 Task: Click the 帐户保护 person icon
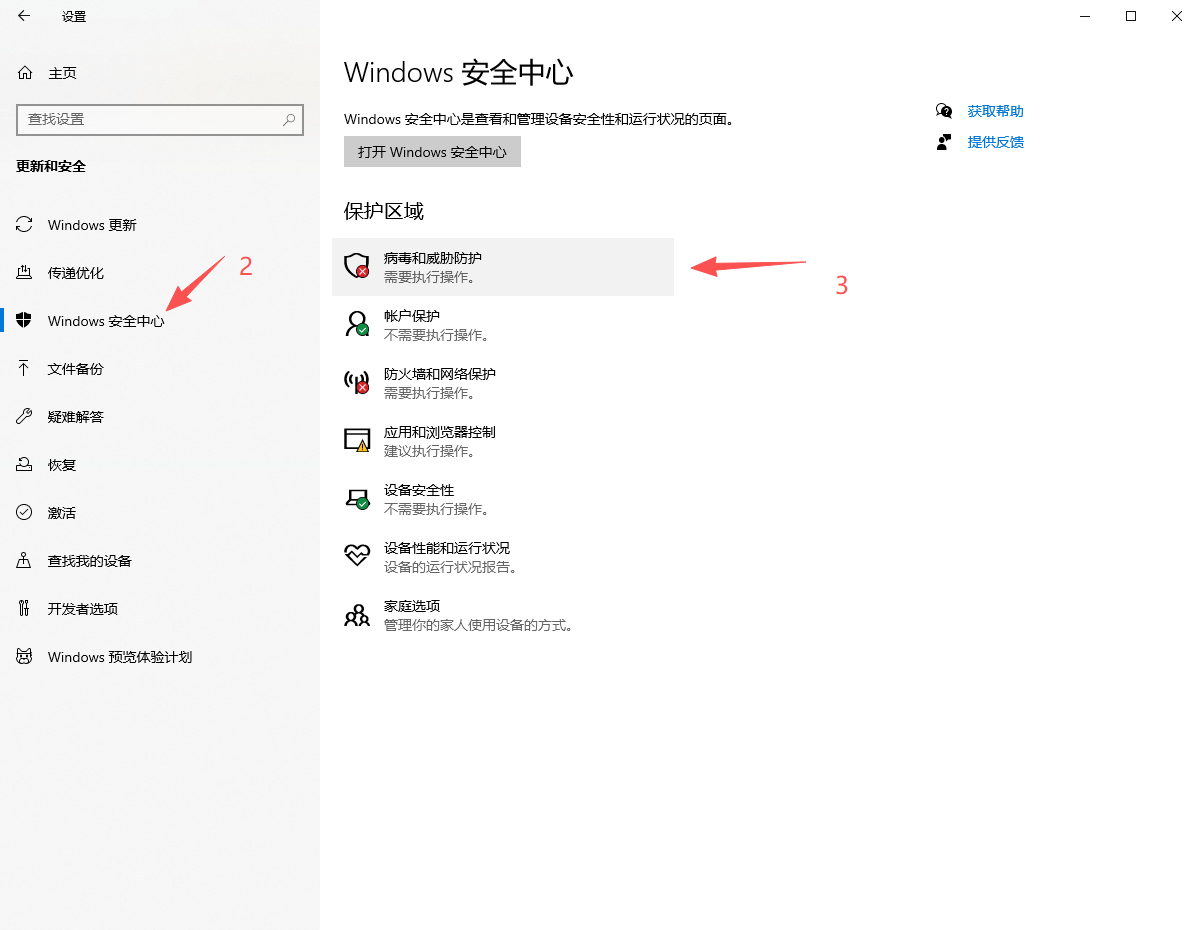(357, 323)
